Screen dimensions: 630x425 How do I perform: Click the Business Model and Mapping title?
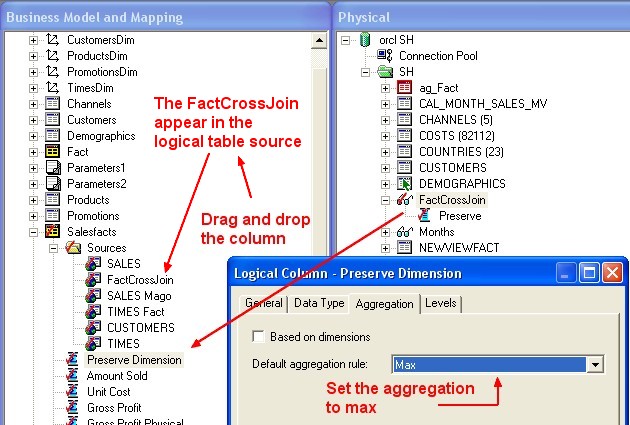coord(94,17)
